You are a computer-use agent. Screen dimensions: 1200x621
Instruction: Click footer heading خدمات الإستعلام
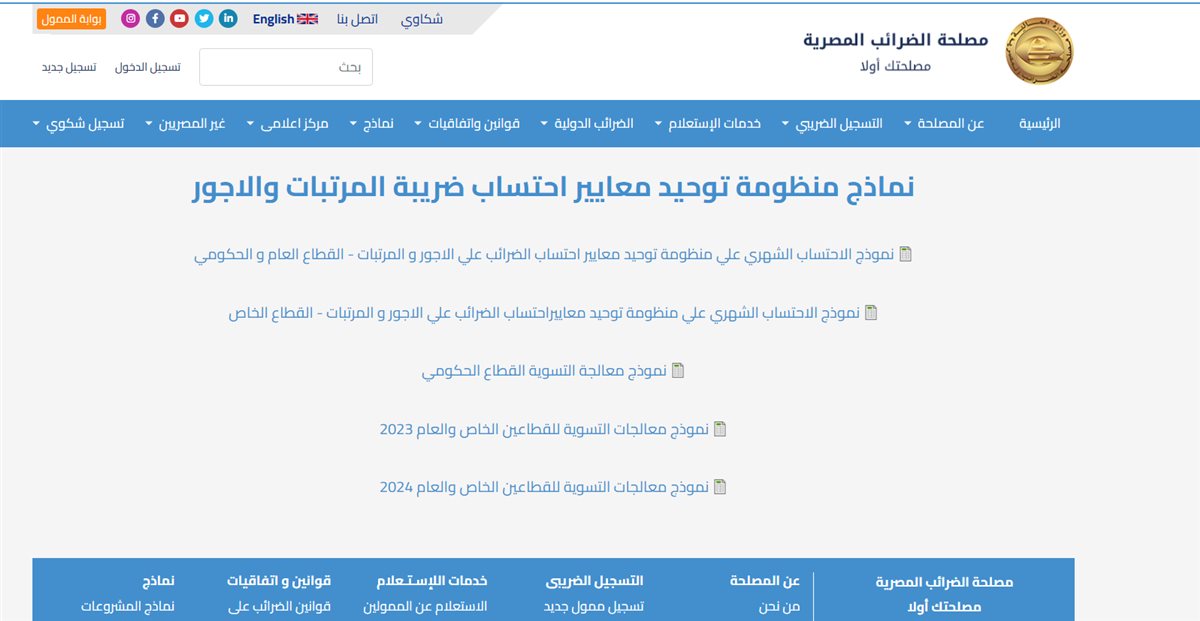coord(432,581)
